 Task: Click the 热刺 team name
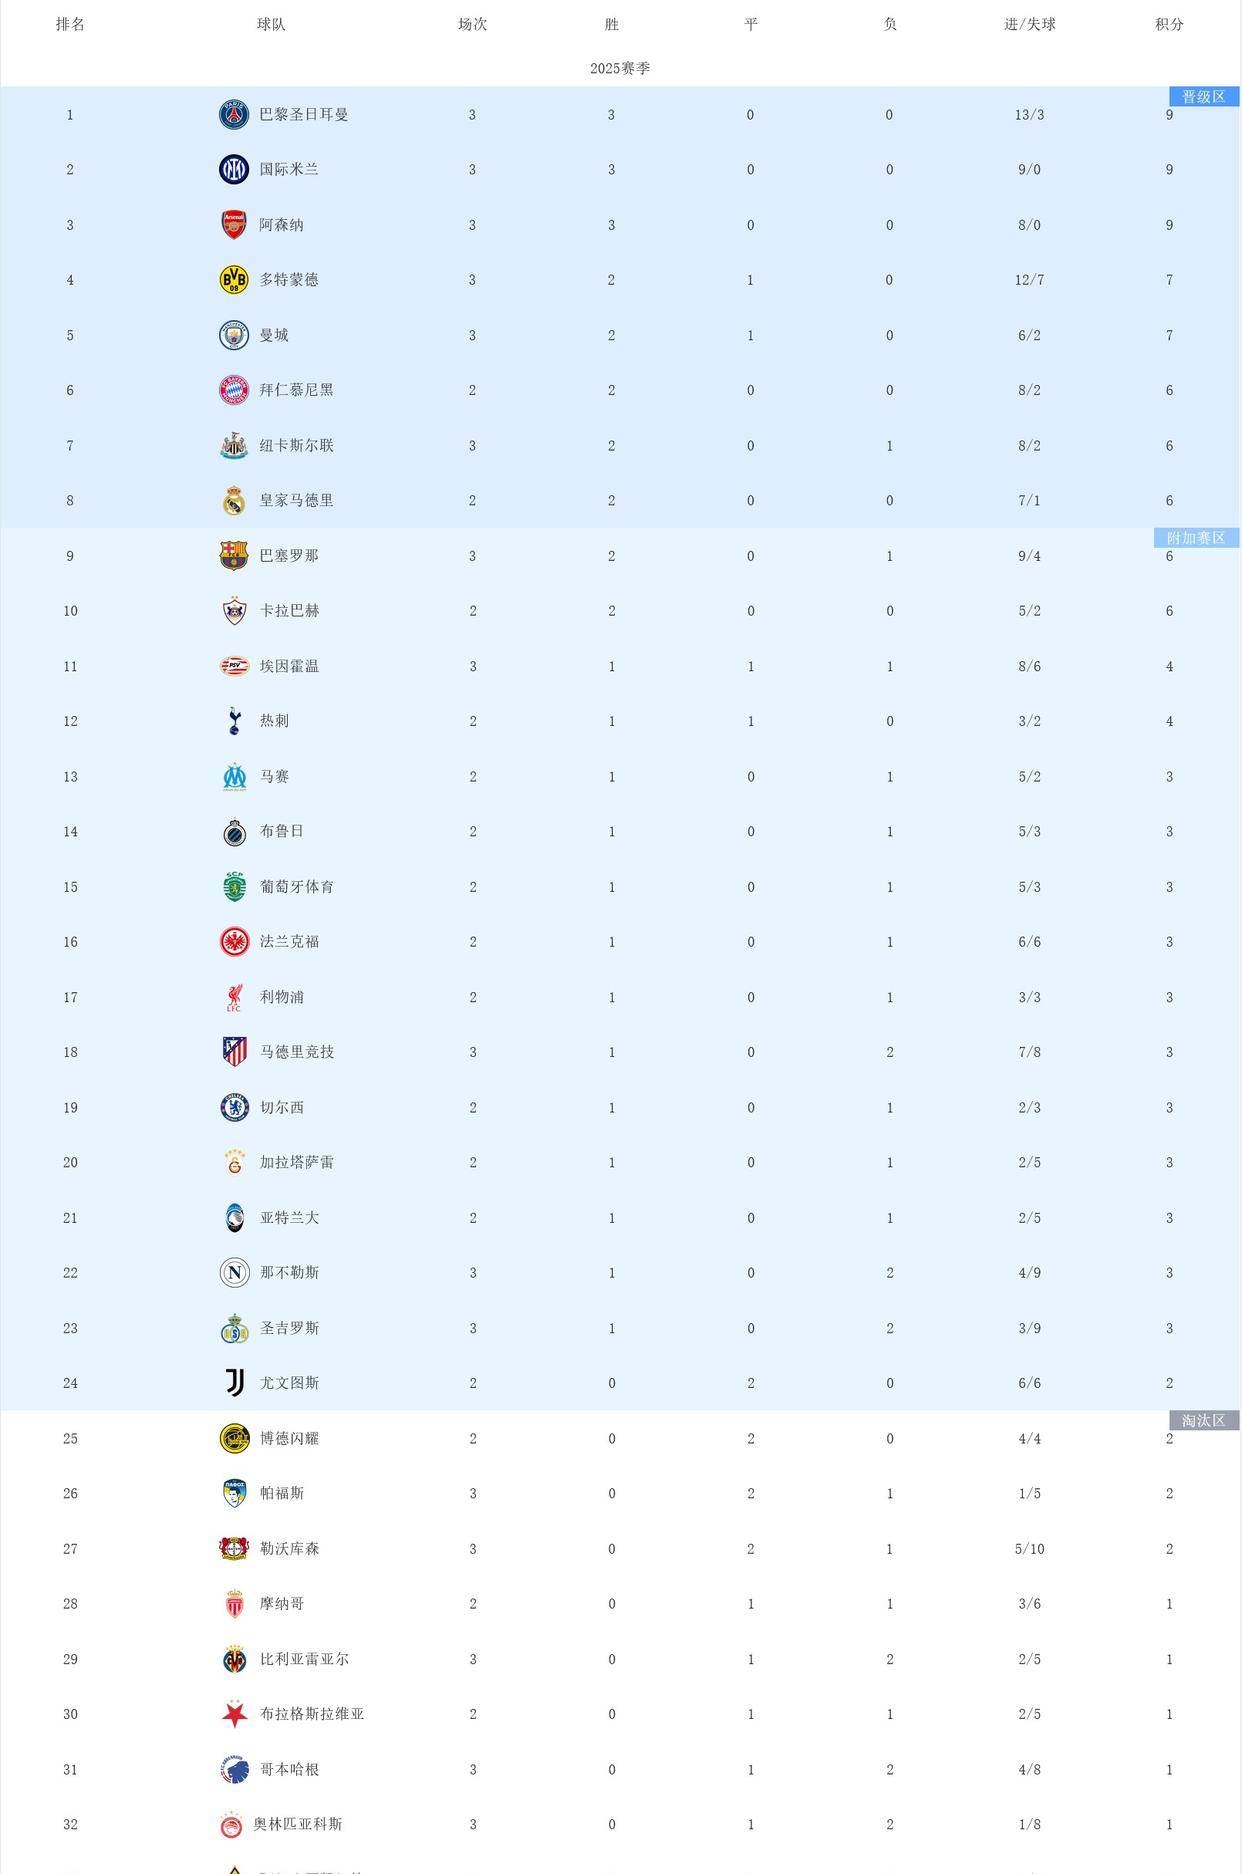[x=274, y=721]
